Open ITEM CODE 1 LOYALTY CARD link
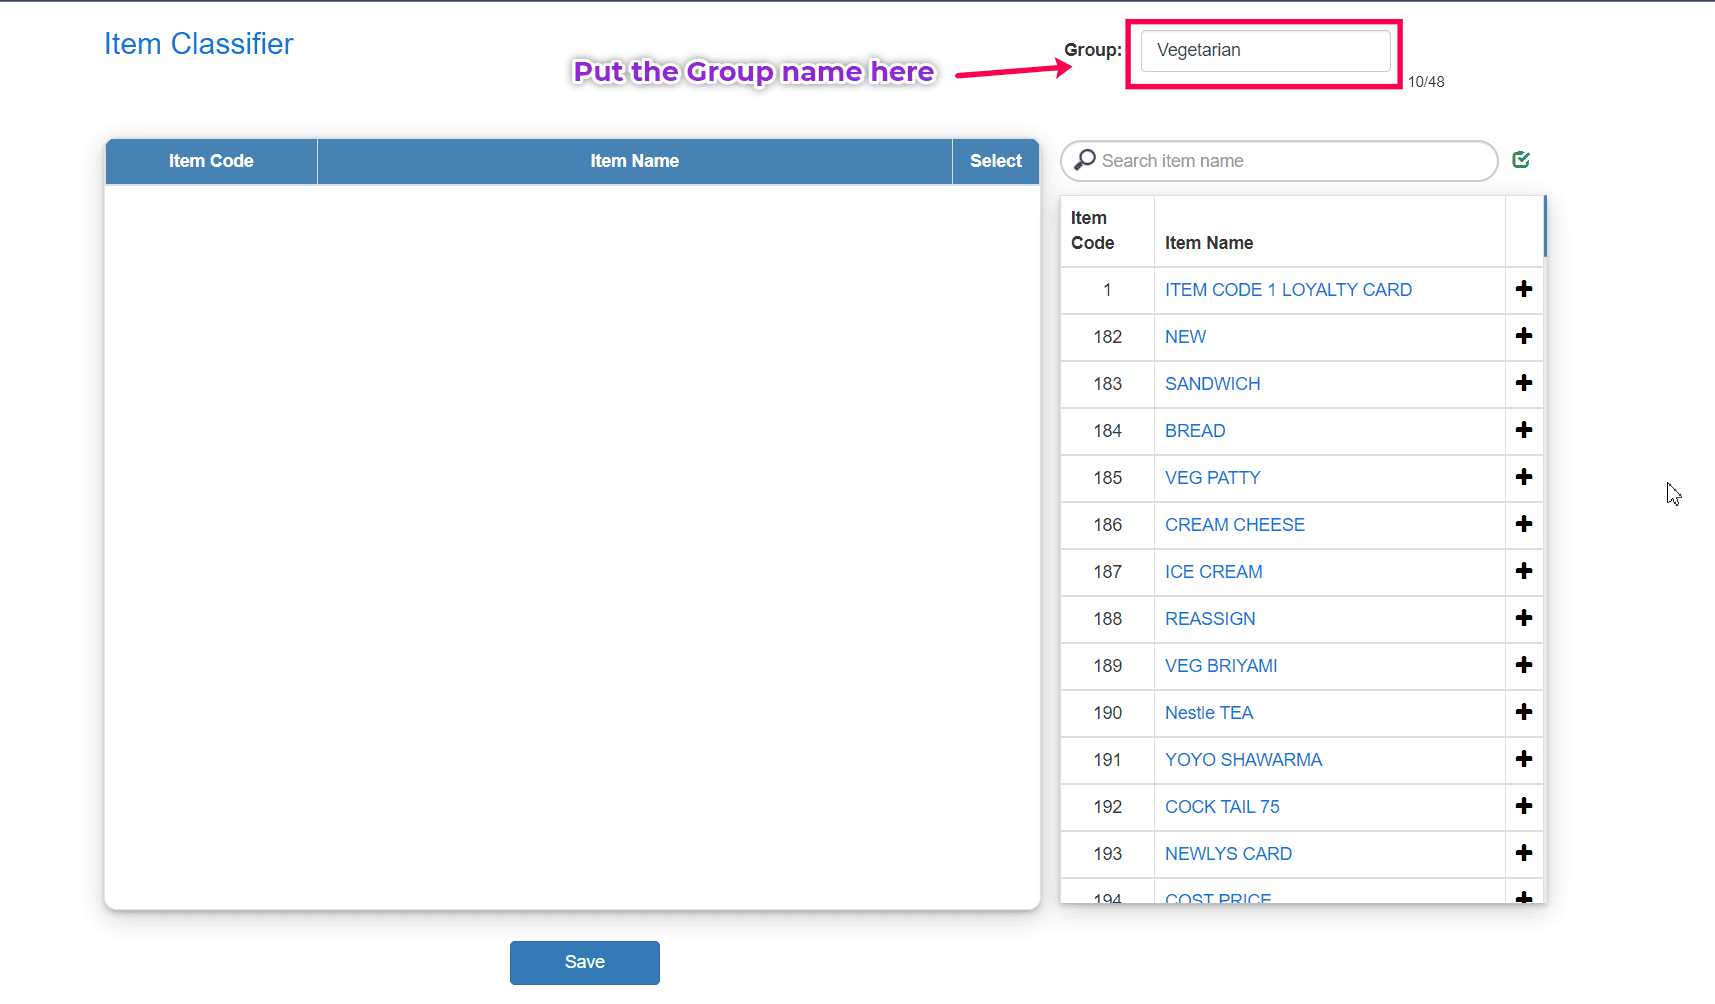 (1288, 290)
